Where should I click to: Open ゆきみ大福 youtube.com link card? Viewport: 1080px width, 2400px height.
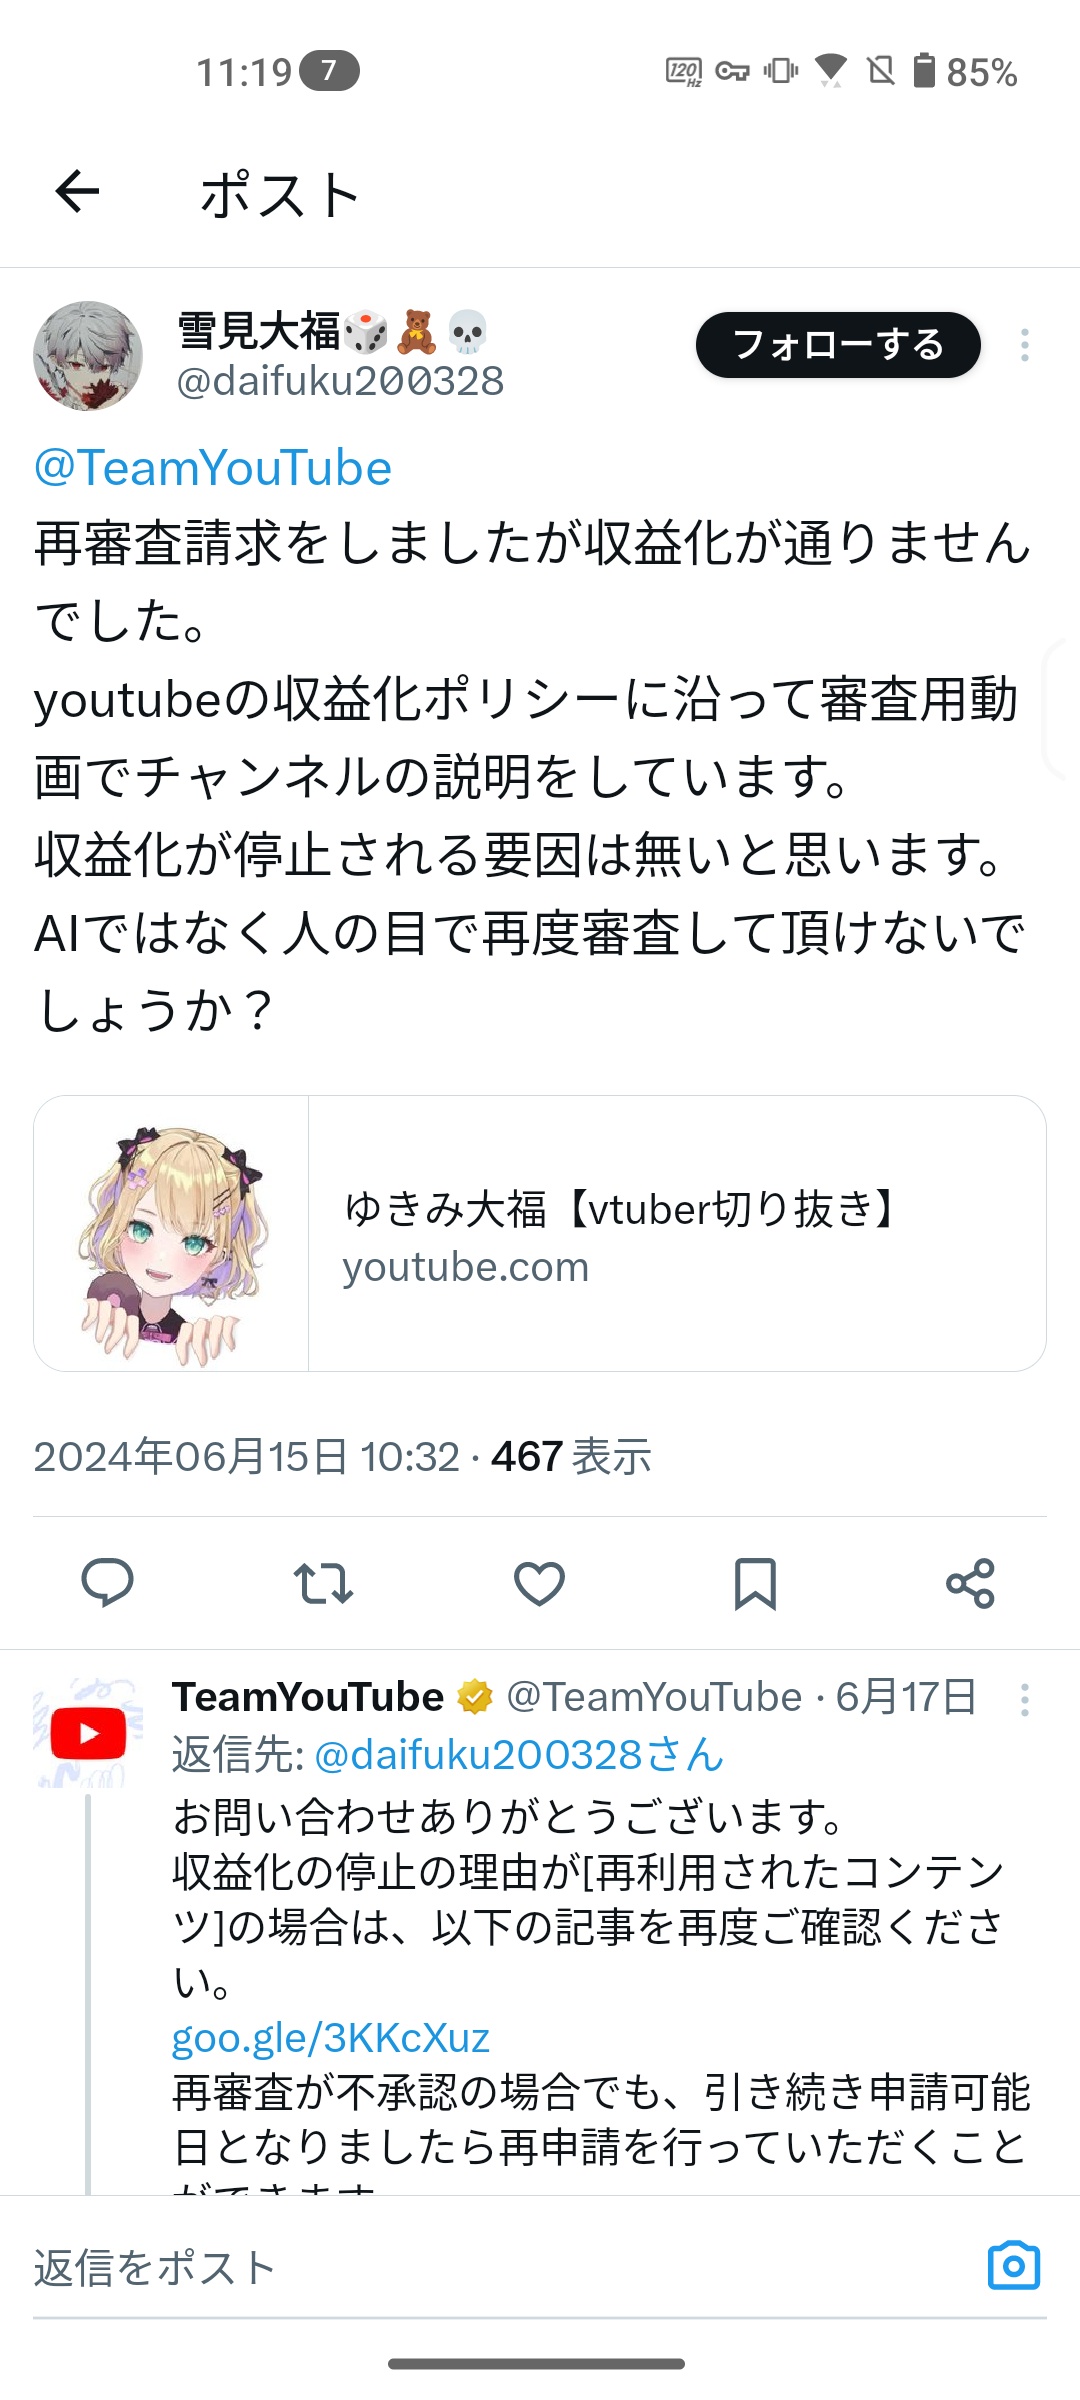(x=540, y=1233)
